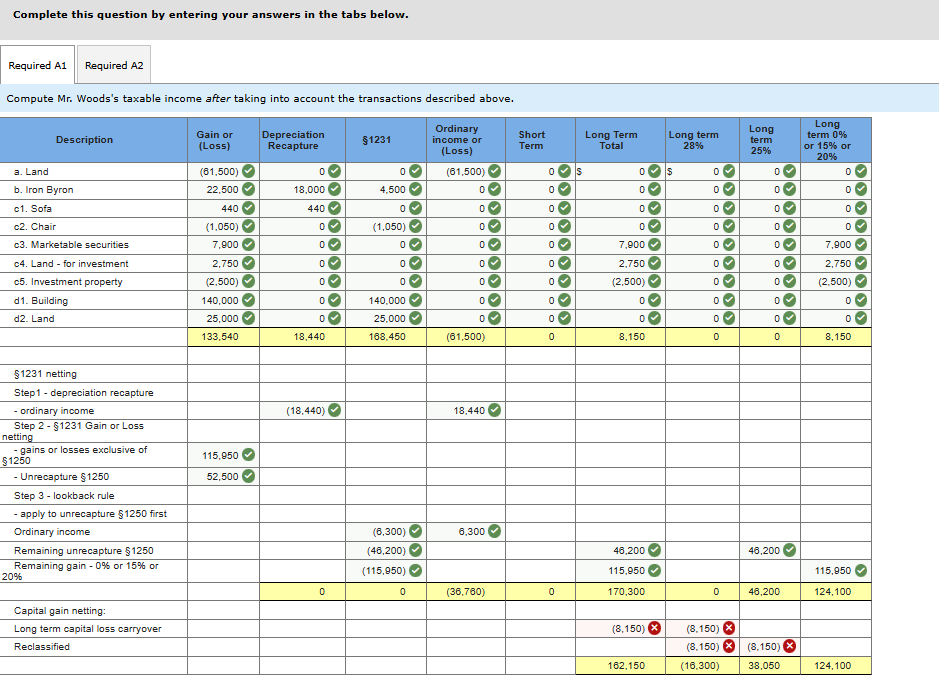Click the 'Long term capital loss carryover' label
950x683 pixels.
(x=88, y=628)
